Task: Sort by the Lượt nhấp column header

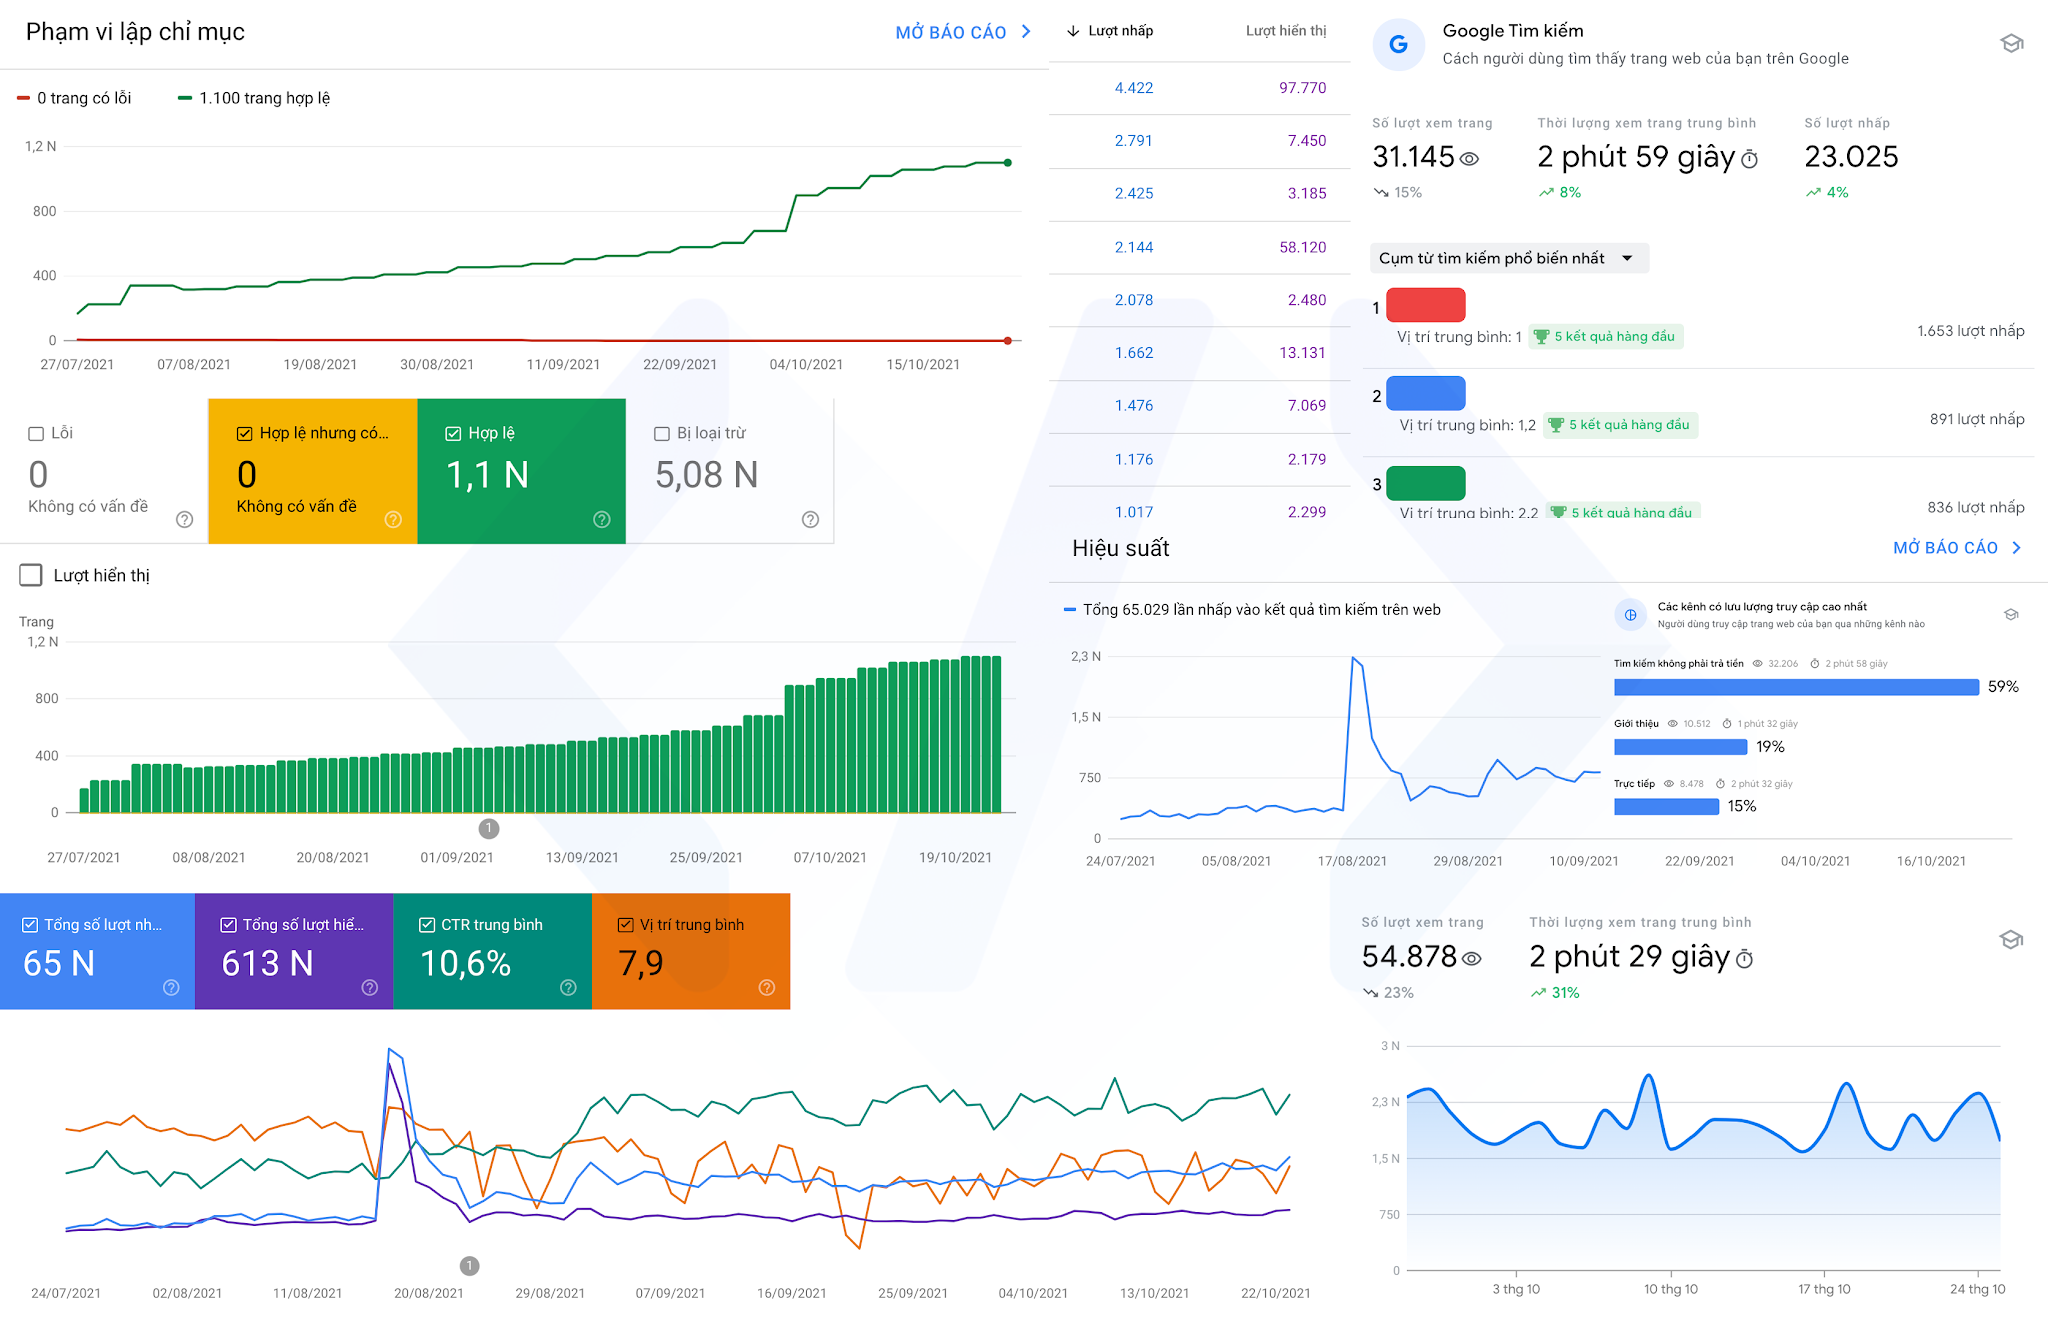Action: tap(1120, 31)
